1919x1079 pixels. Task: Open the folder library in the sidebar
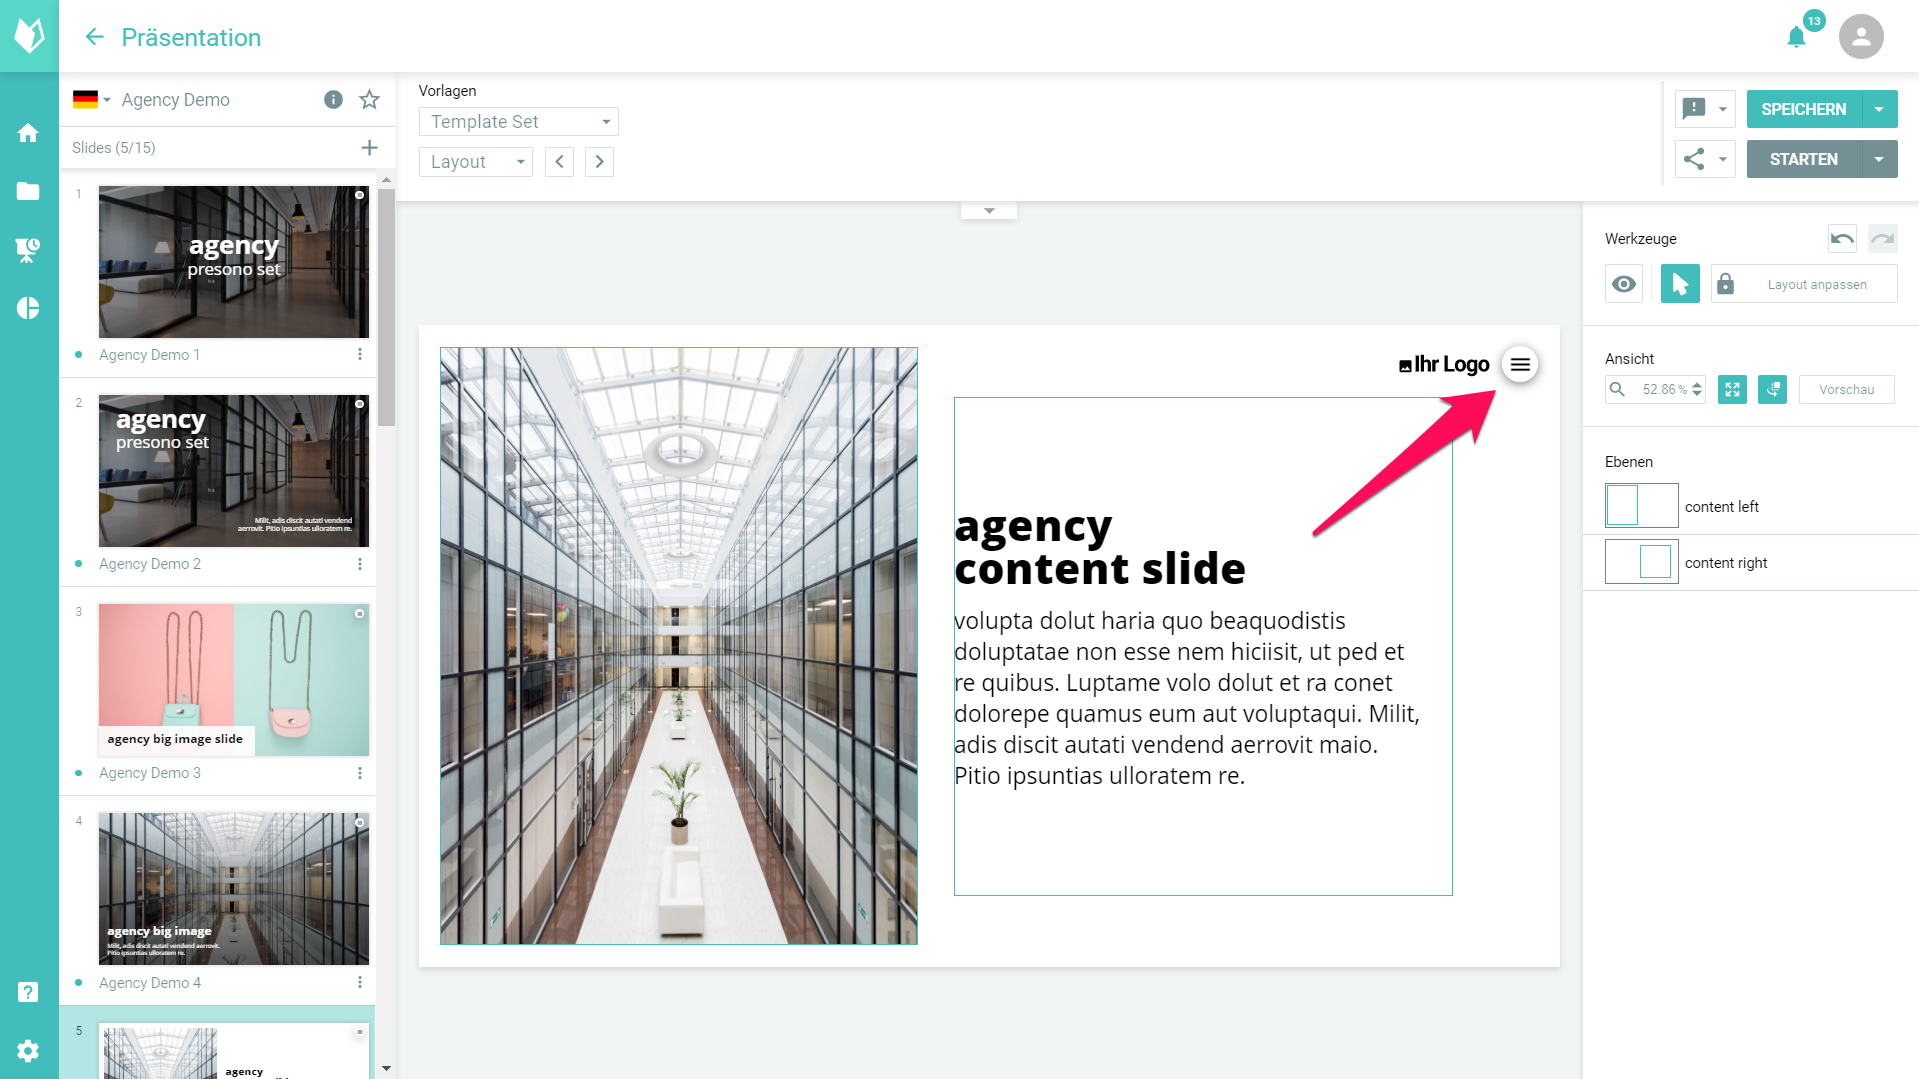[x=28, y=192]
